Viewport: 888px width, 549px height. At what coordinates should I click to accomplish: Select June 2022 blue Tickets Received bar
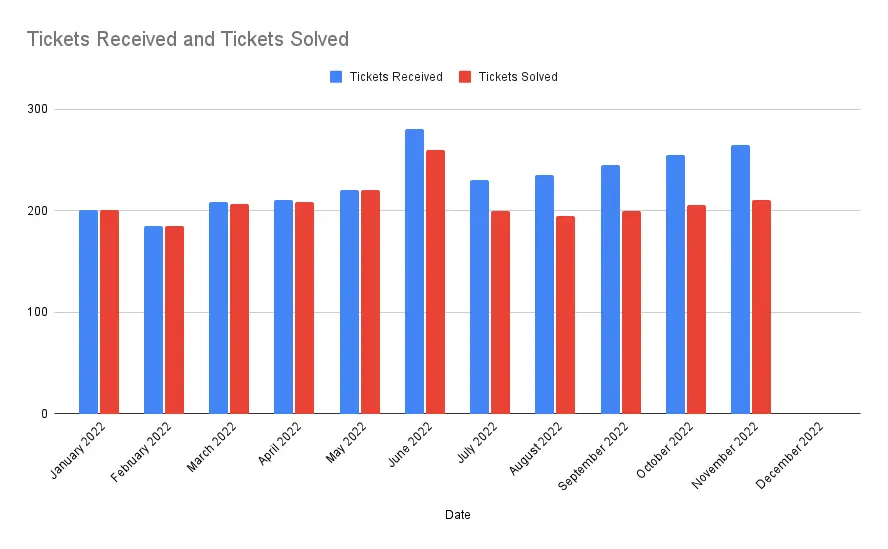414,271
